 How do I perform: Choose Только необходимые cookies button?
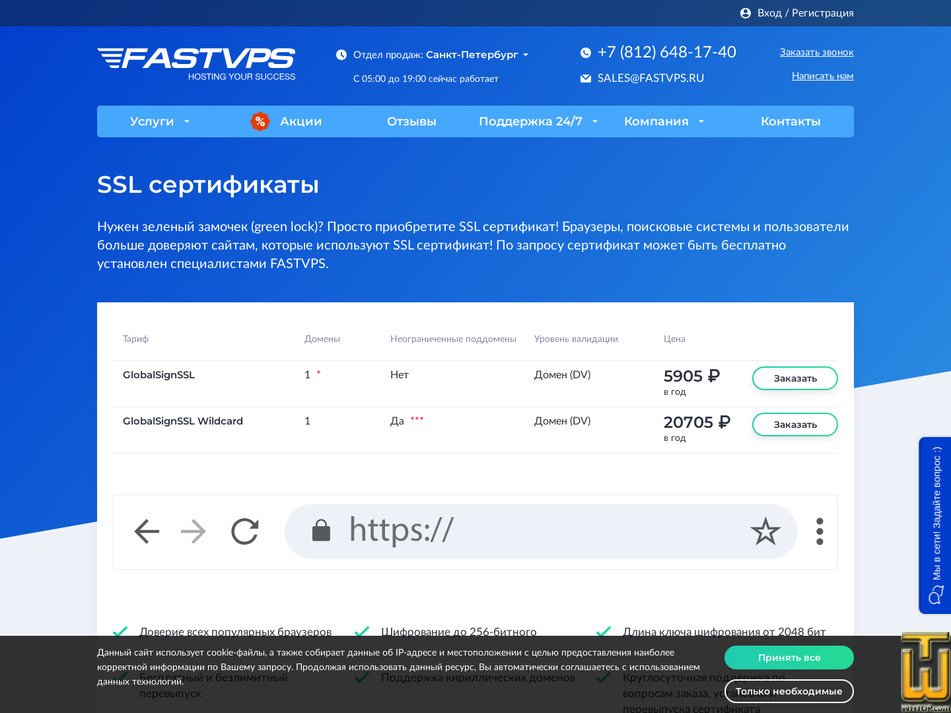788,691
